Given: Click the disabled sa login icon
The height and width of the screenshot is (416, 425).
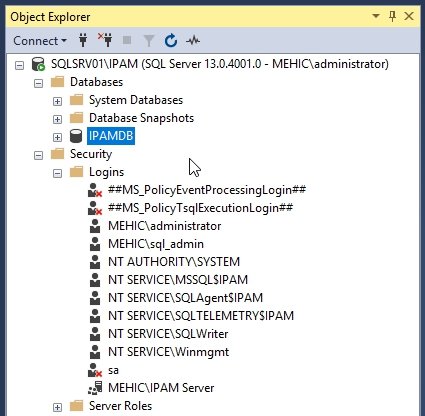Looking at the screenshot, I should (95, 370).
